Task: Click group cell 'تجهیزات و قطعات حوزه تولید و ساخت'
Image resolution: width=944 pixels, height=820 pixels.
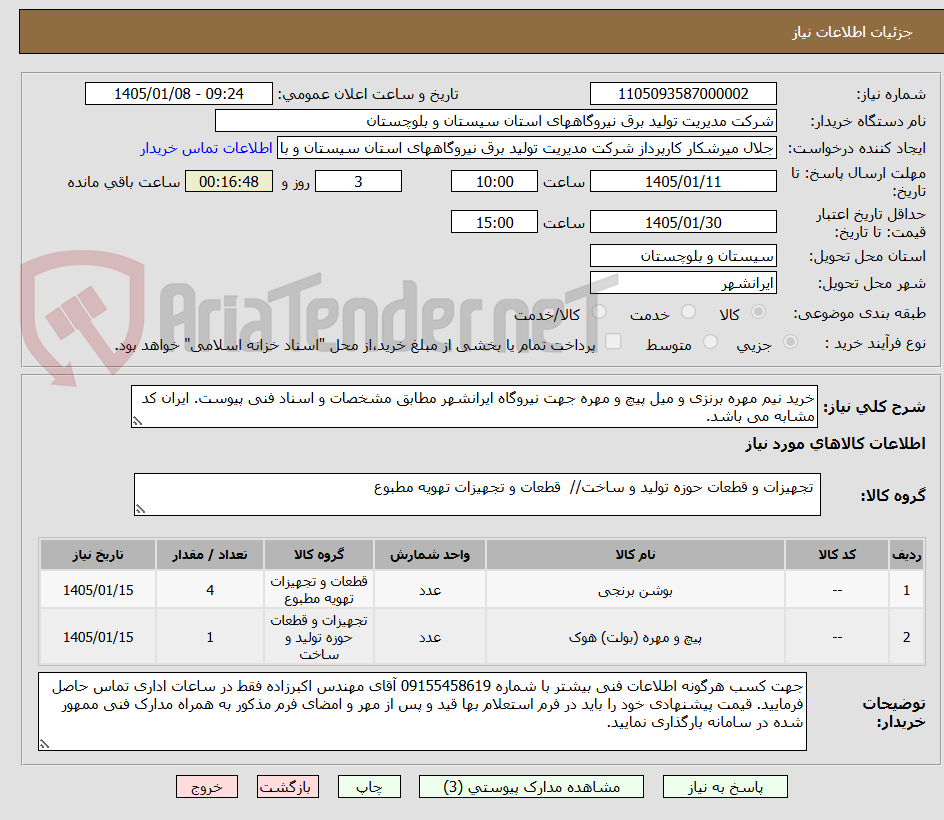Action: [318, 637]
